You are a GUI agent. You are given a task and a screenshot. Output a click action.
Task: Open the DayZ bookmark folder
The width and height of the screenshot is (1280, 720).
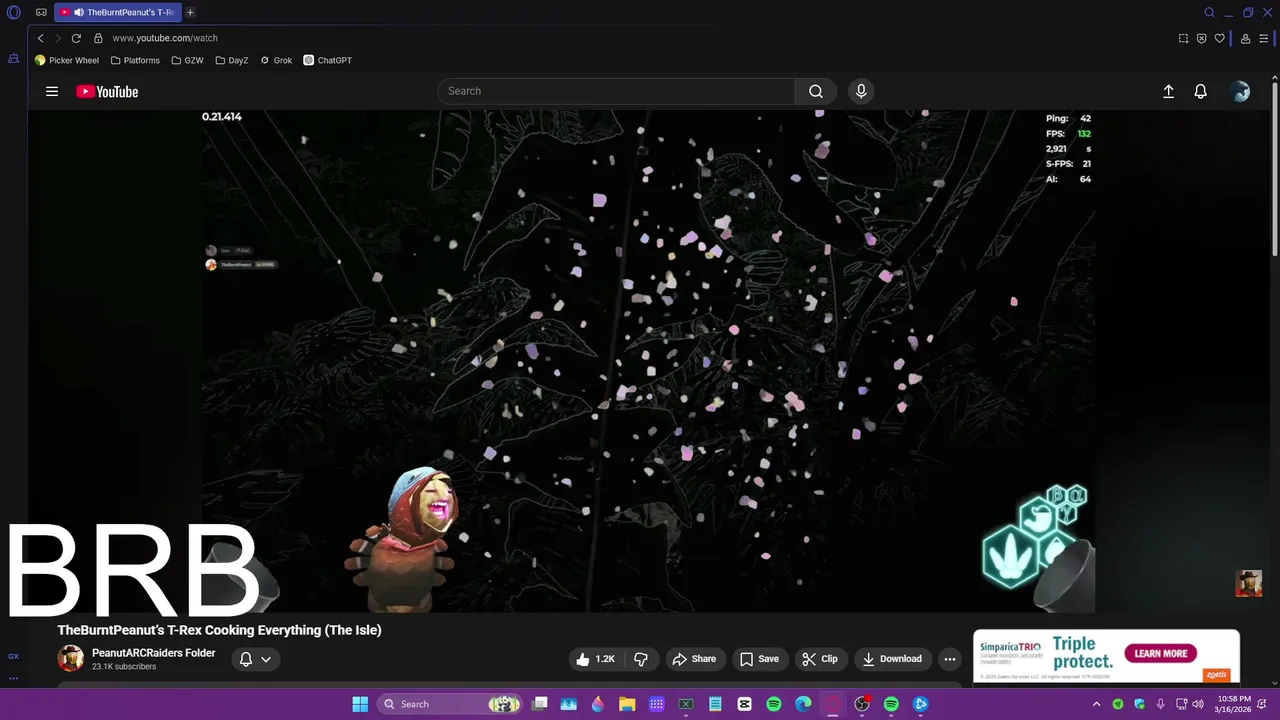(232, 60)
